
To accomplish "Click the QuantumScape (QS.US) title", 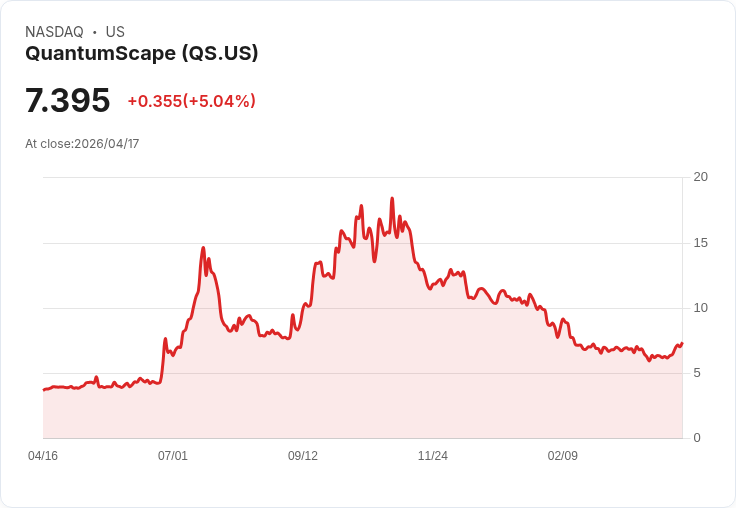I will pyautogui.click(x=142, y=54).
